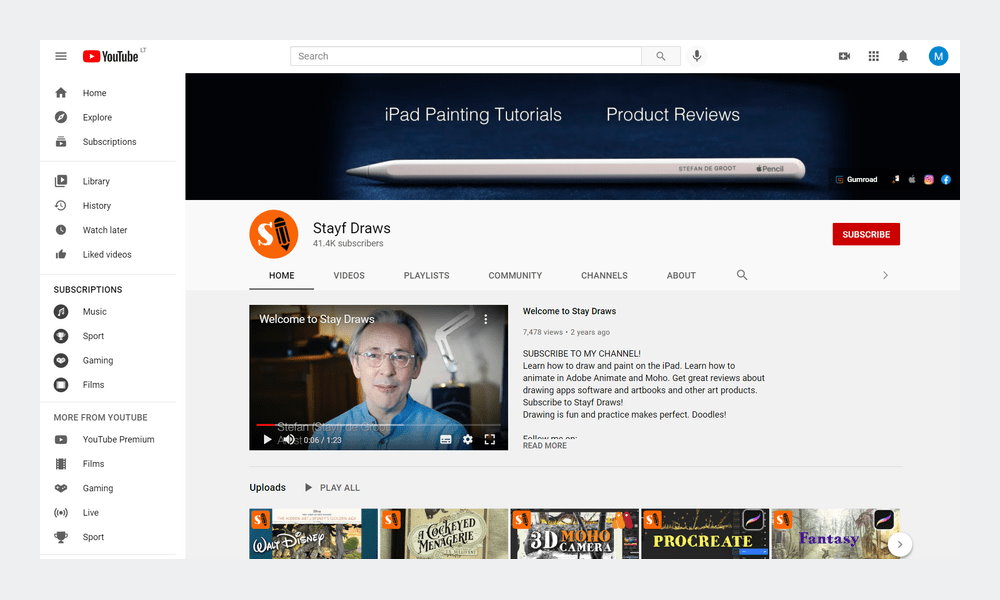Open the hamburger guide menu
The image size is (1000, 600).
point(61,56)
